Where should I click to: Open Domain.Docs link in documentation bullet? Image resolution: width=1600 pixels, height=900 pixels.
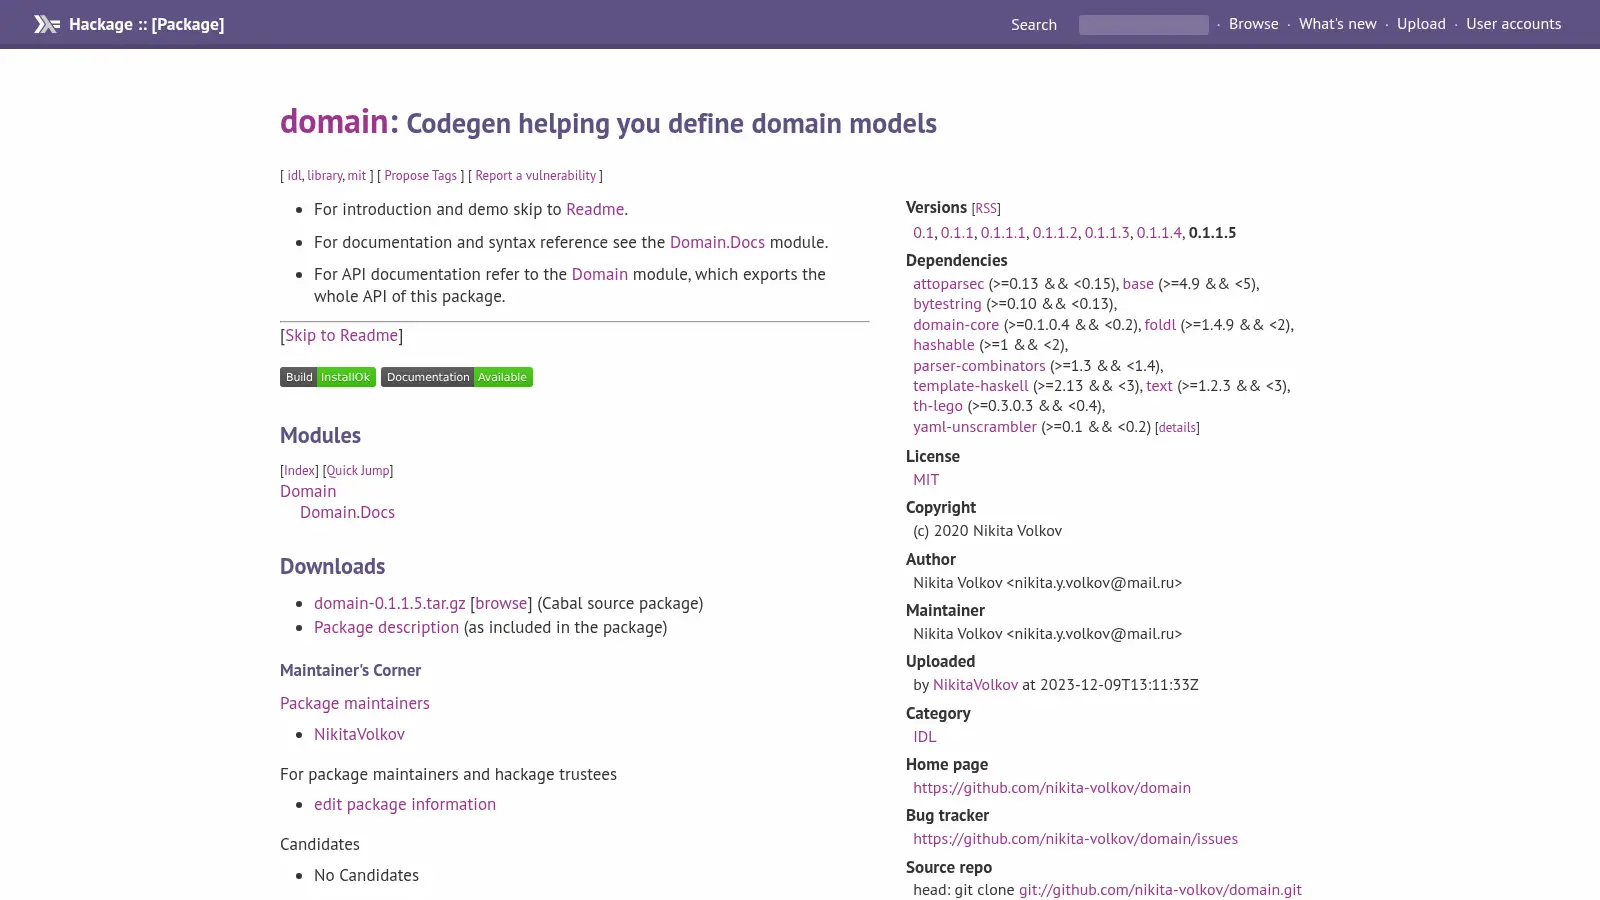click(x=717, y=243)
